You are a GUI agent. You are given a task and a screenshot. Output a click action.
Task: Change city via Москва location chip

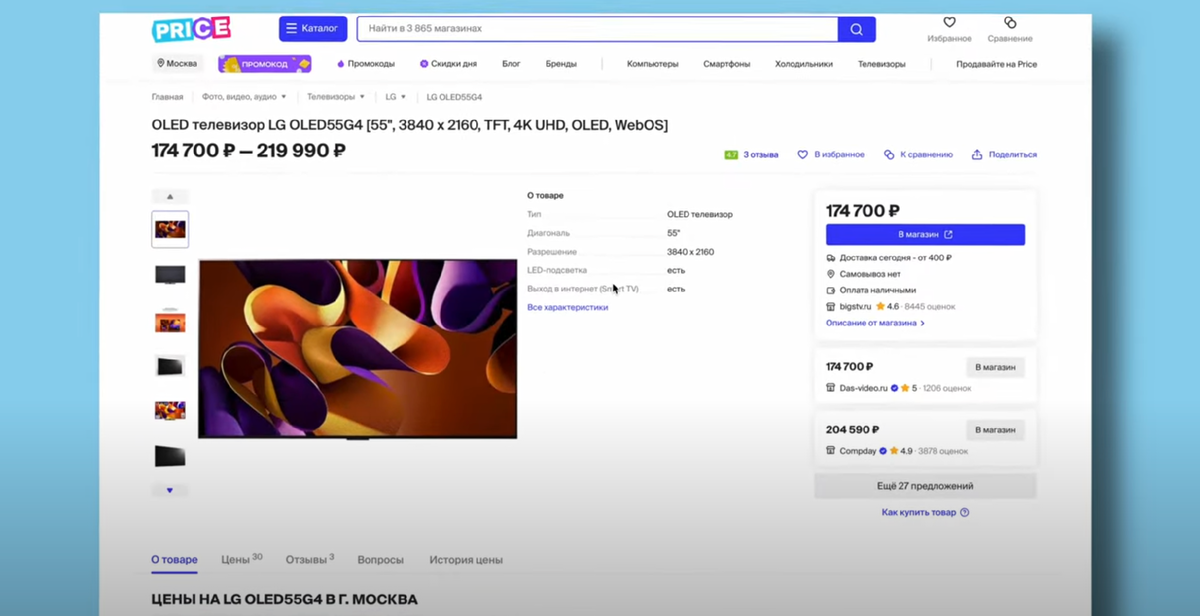coord(177,64)
